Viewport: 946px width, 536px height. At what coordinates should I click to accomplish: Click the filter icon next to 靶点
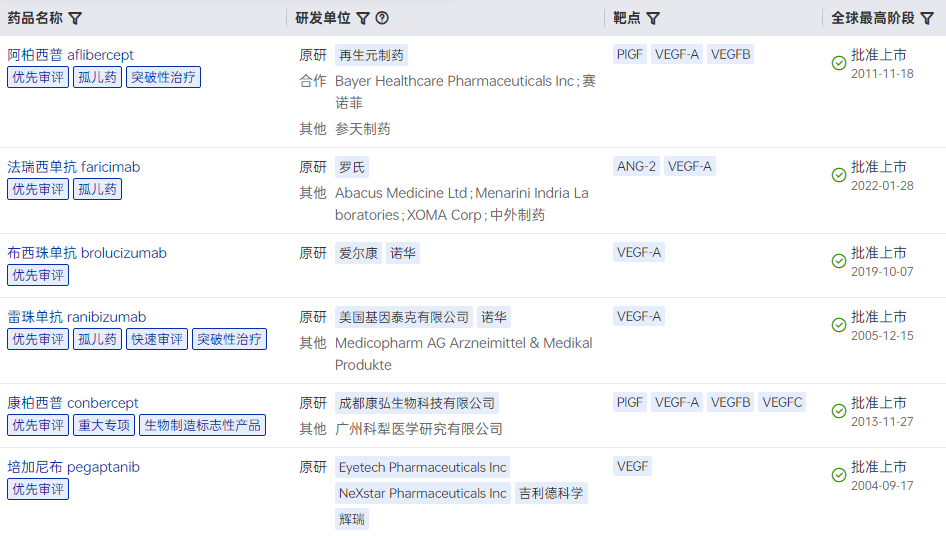pos(653,18)
